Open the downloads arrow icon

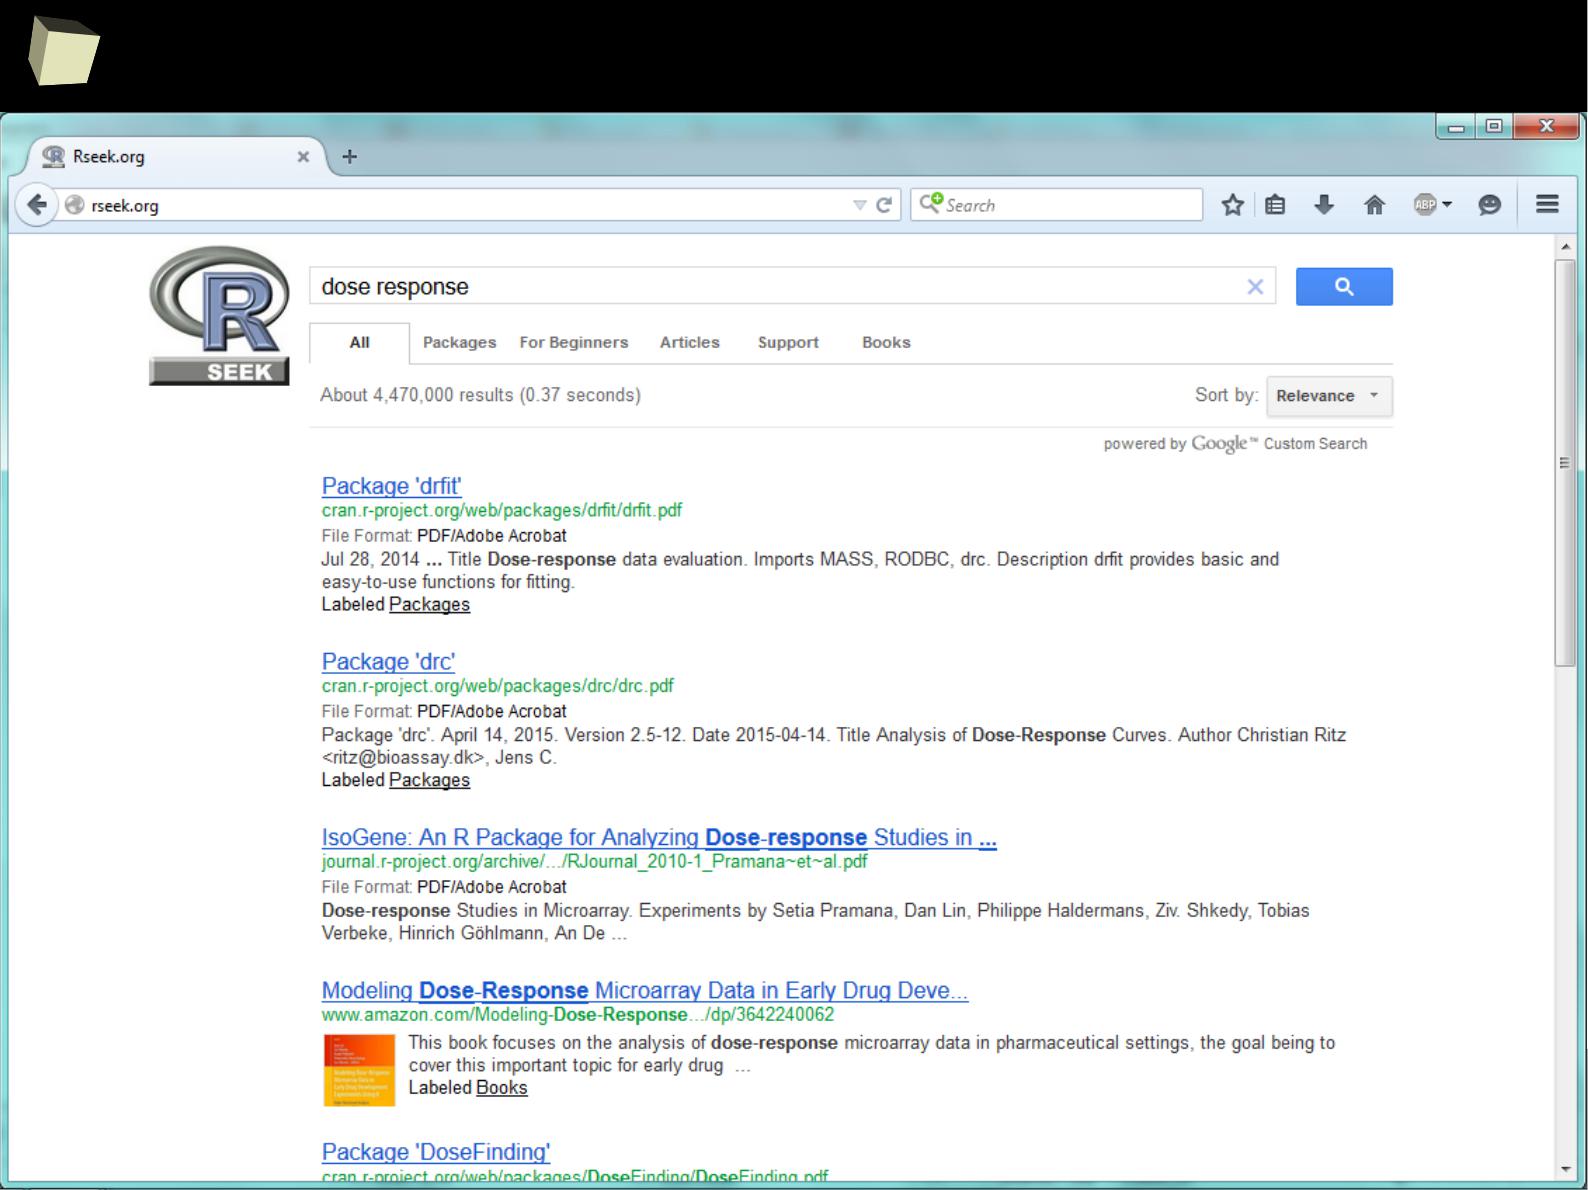click(1324, 205)
